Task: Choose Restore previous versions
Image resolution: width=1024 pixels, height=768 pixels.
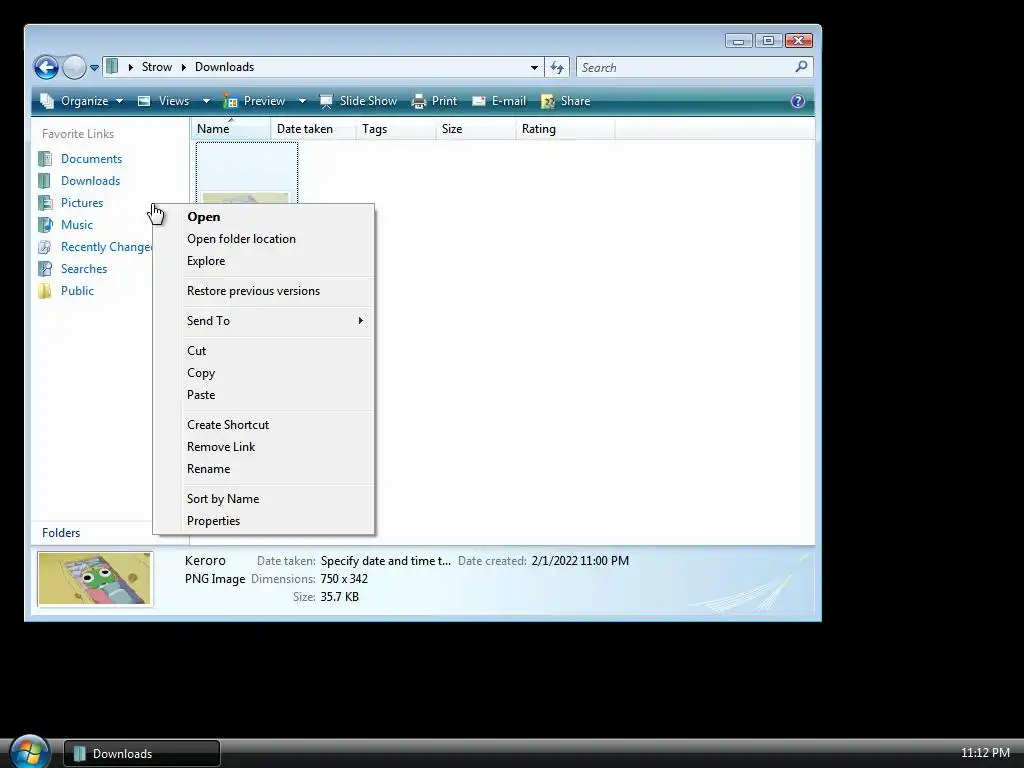Action: [x=264, y=291]
